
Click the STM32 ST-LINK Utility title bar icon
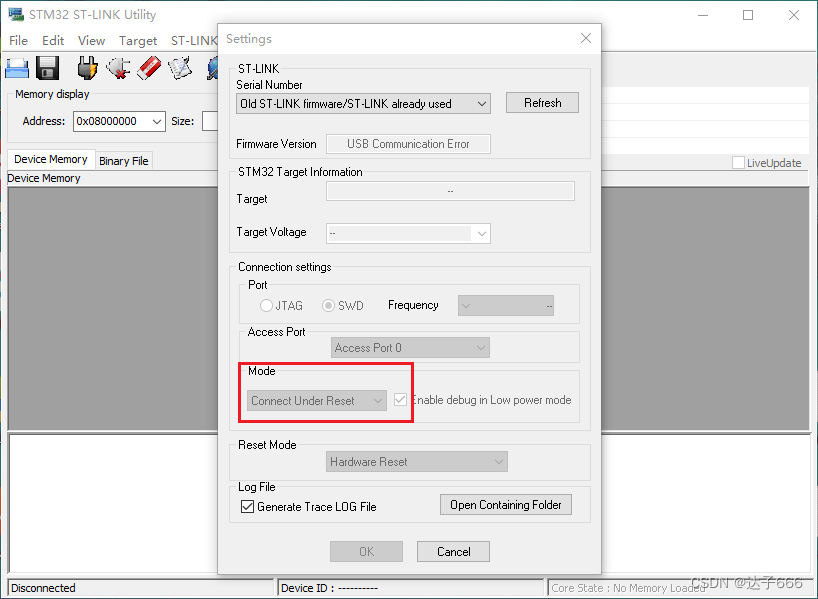14,14
